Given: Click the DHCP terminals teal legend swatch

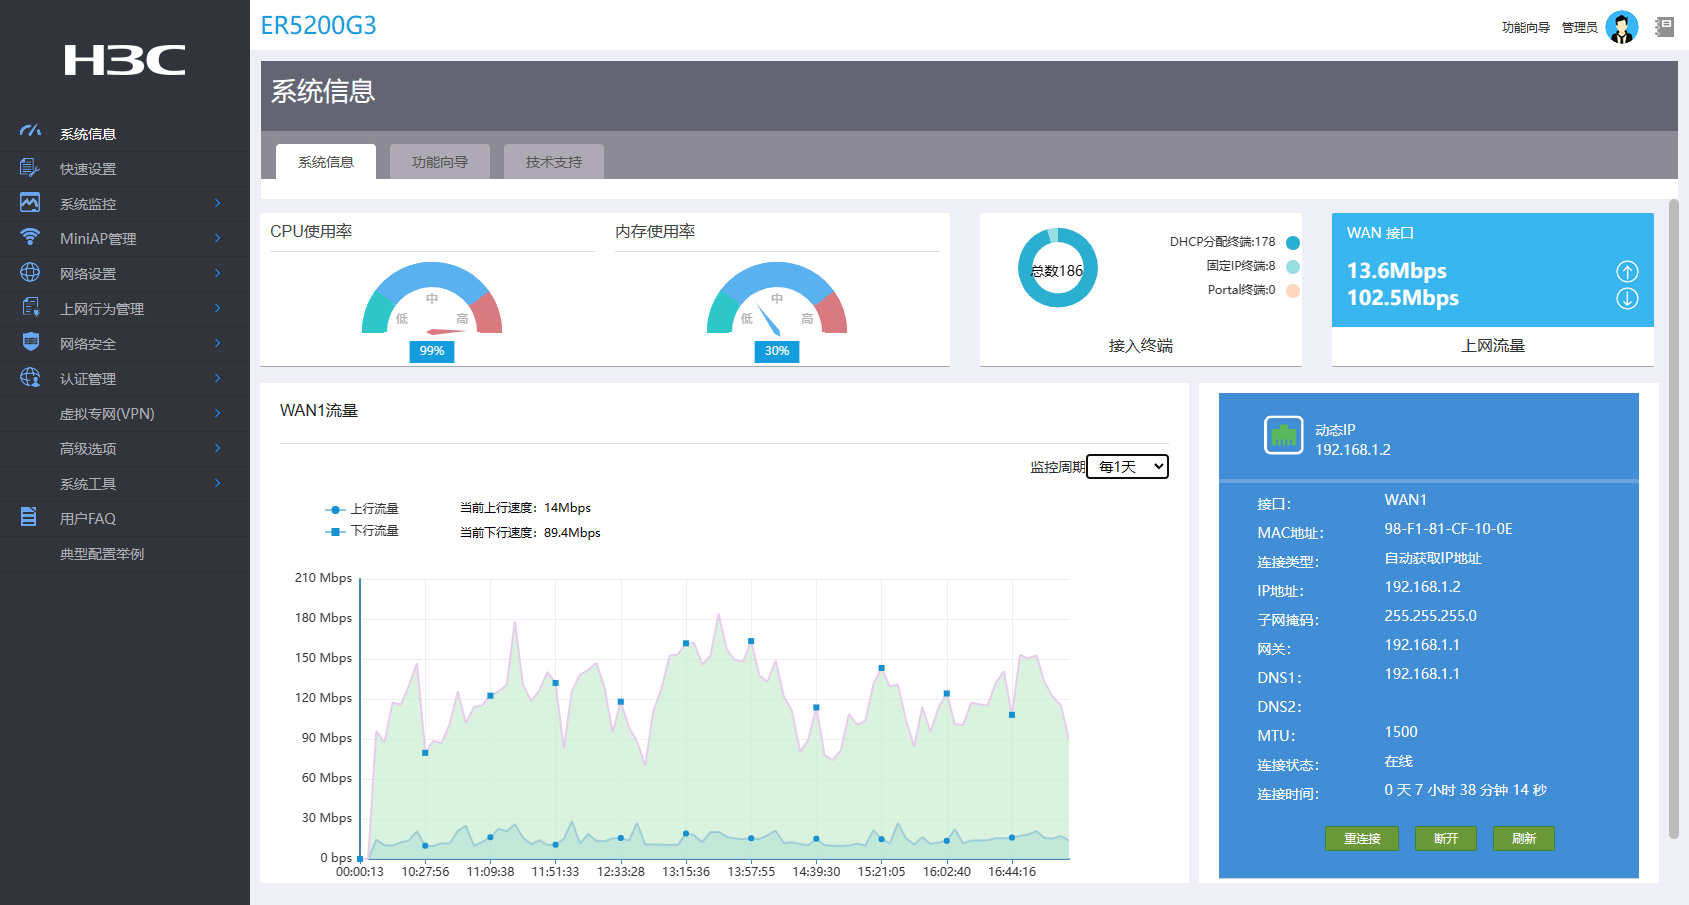Looking at the screenshot, I should 1292,242.
